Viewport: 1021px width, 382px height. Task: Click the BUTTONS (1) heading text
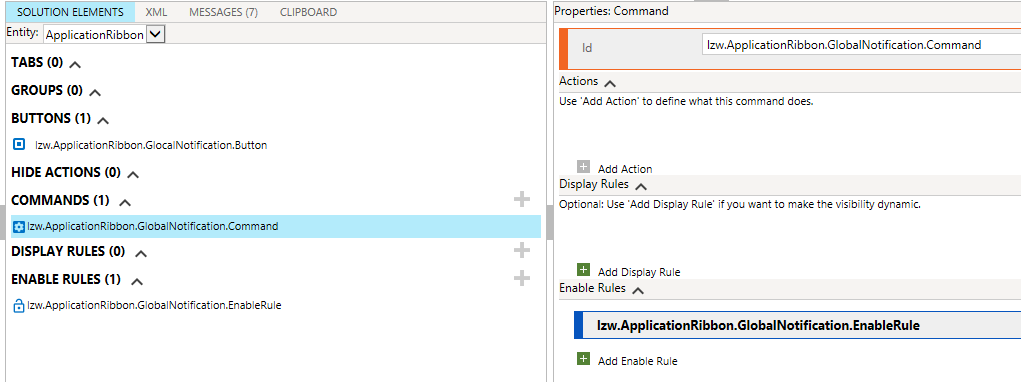point(51,118)
